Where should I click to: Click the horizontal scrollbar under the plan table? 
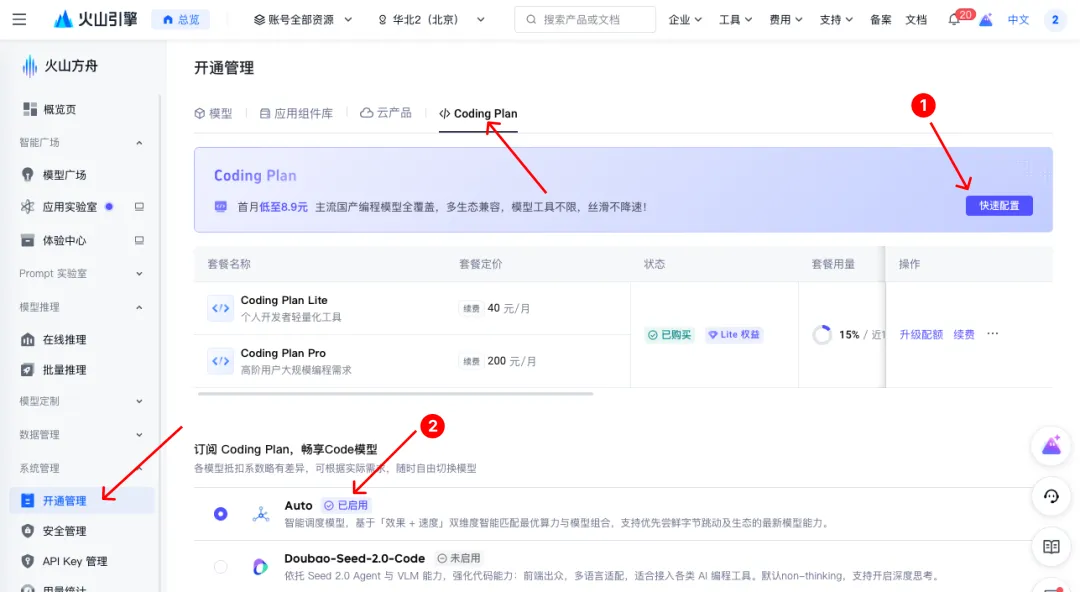(395, 394)
